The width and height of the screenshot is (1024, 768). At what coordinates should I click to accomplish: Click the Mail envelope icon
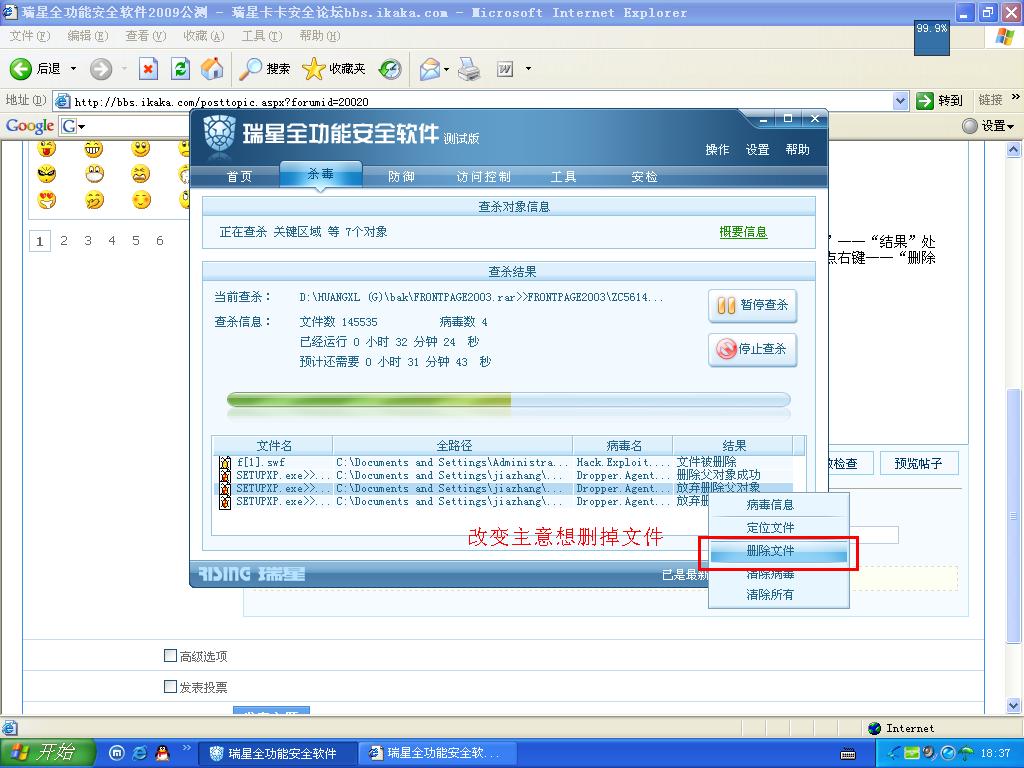coord(429,69)
